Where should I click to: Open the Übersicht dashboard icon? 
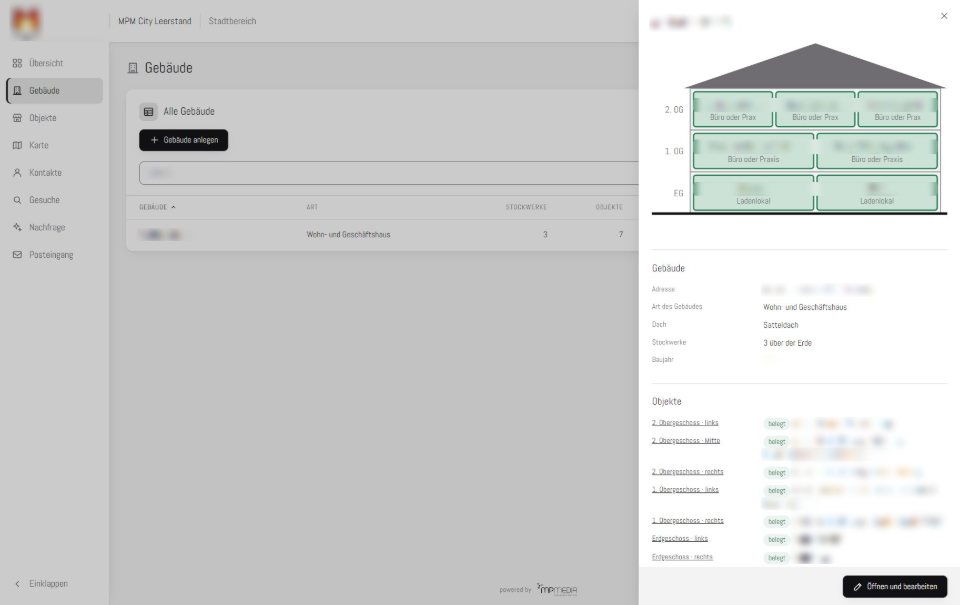click(17, 63)
